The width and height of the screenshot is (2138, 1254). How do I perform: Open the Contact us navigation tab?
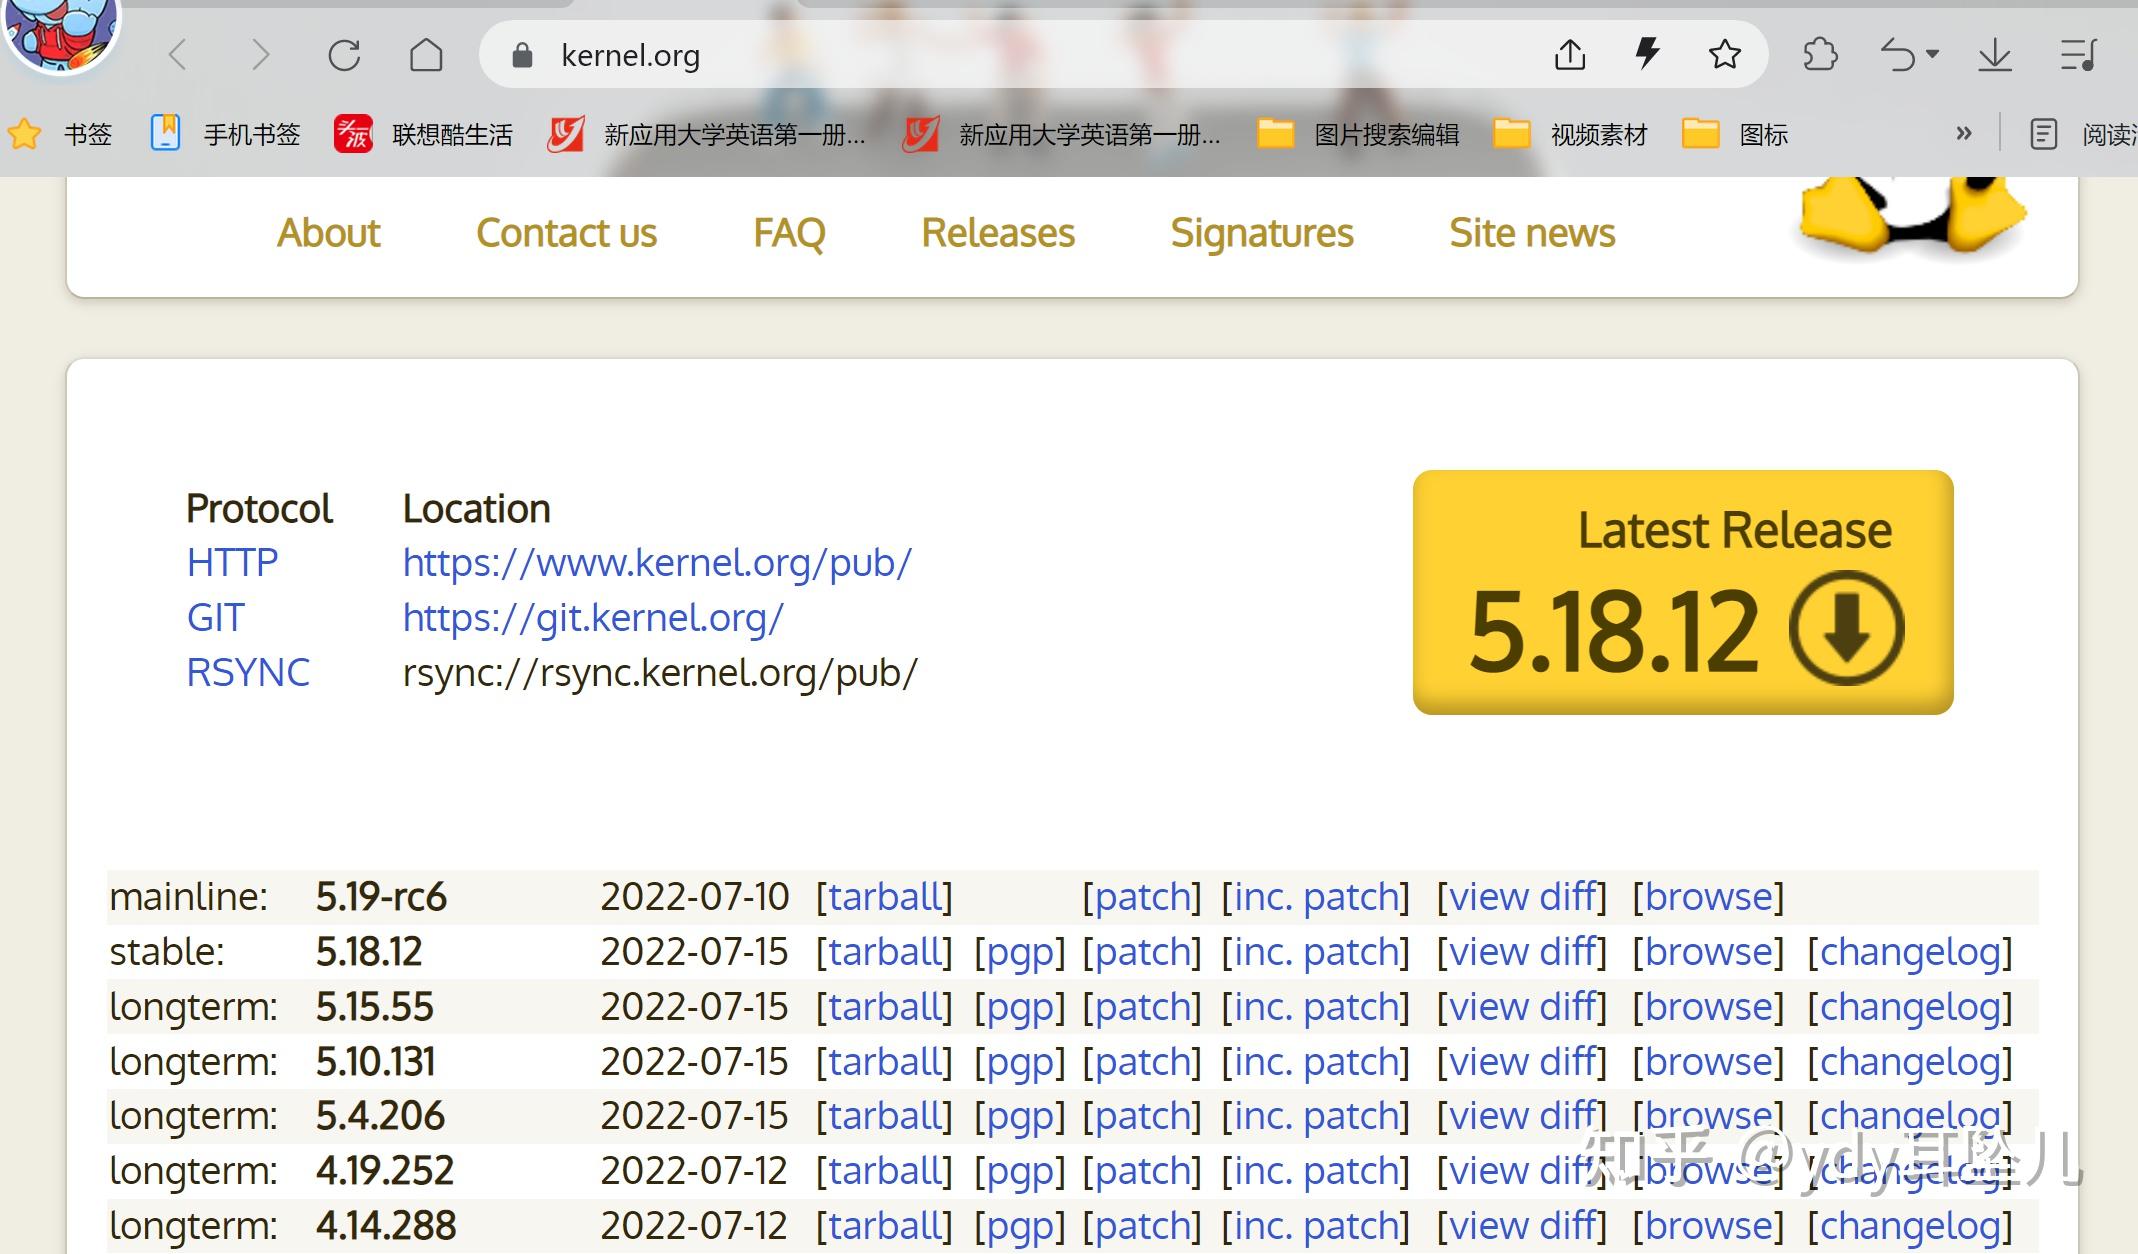point(566,233)
